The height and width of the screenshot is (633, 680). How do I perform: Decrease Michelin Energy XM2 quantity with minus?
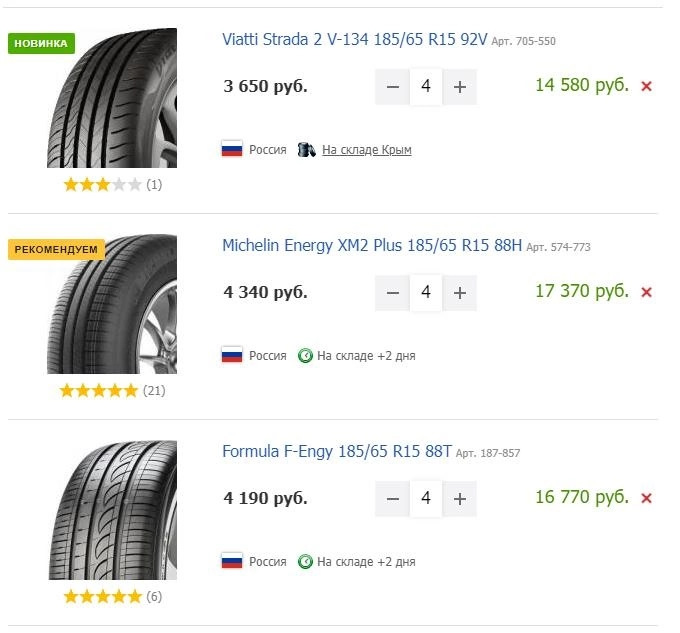[x=392, y=293]
